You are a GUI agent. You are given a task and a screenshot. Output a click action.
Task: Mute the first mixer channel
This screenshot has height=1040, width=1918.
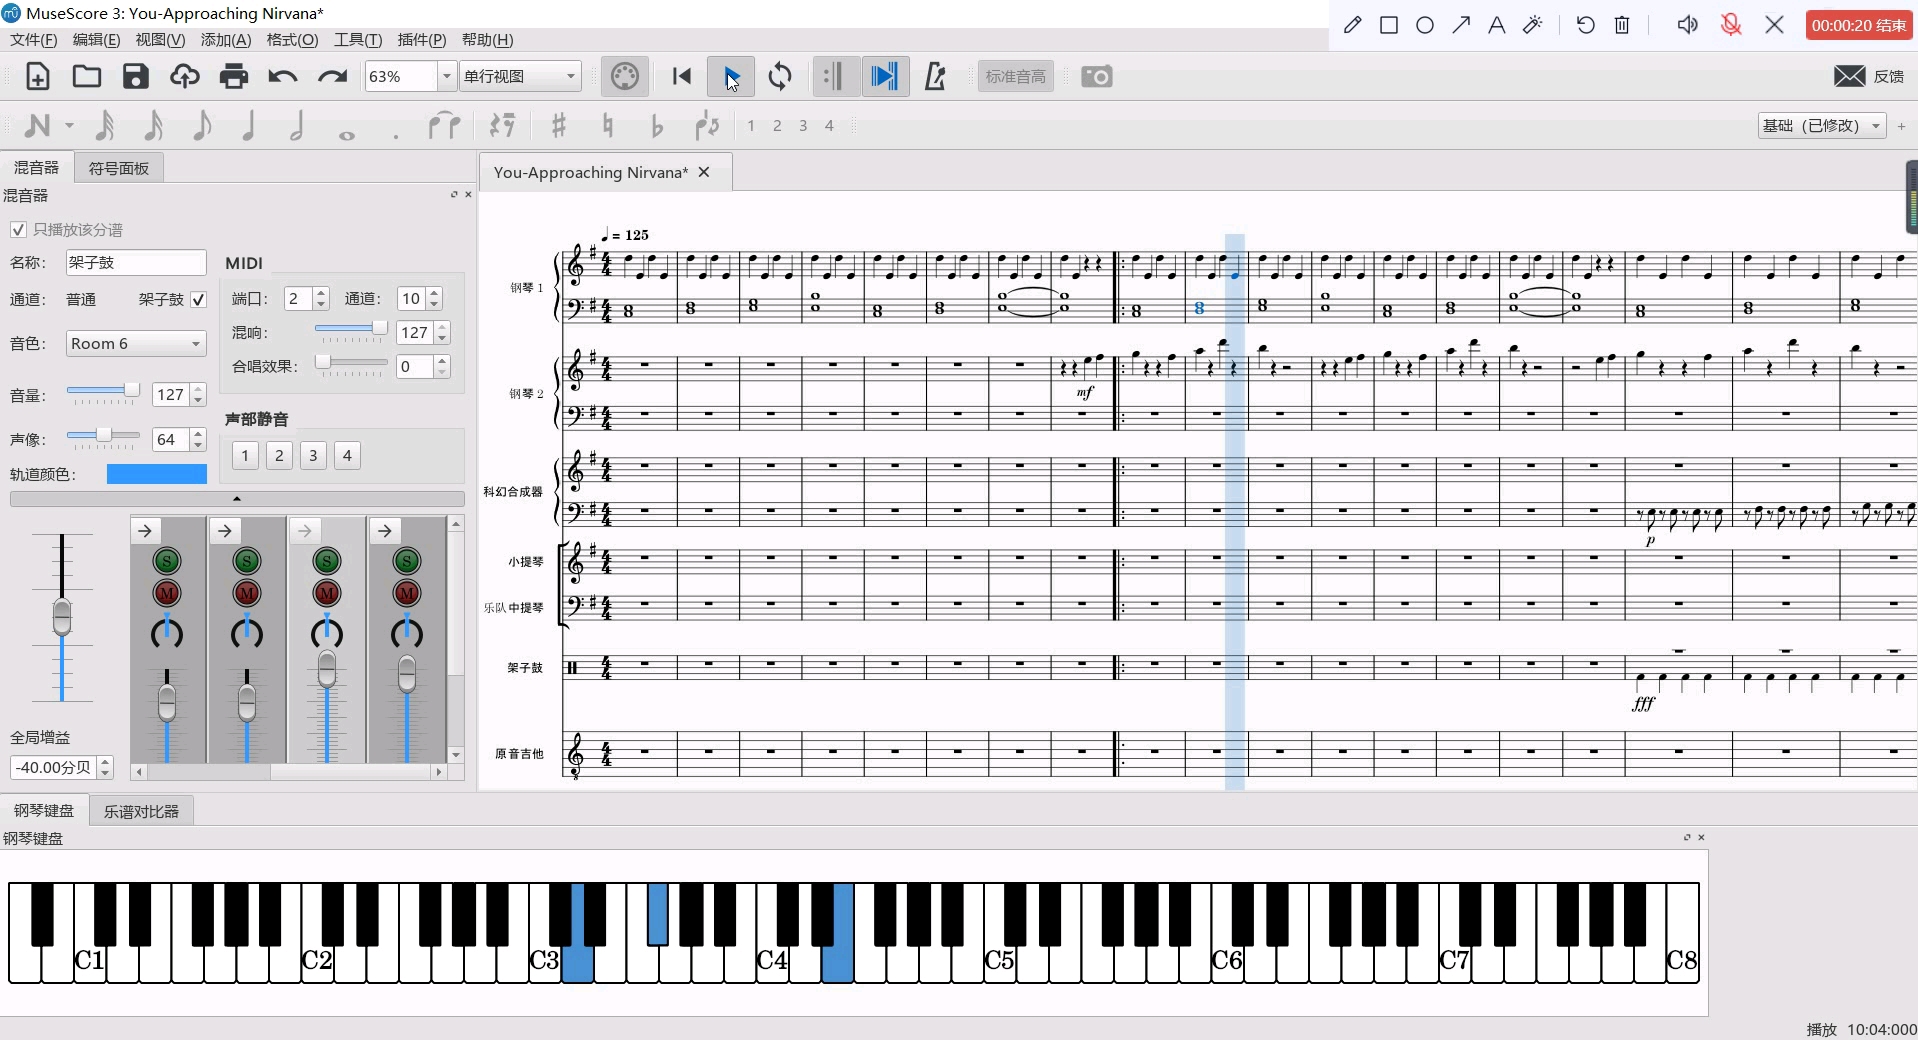tap(167, 593)
